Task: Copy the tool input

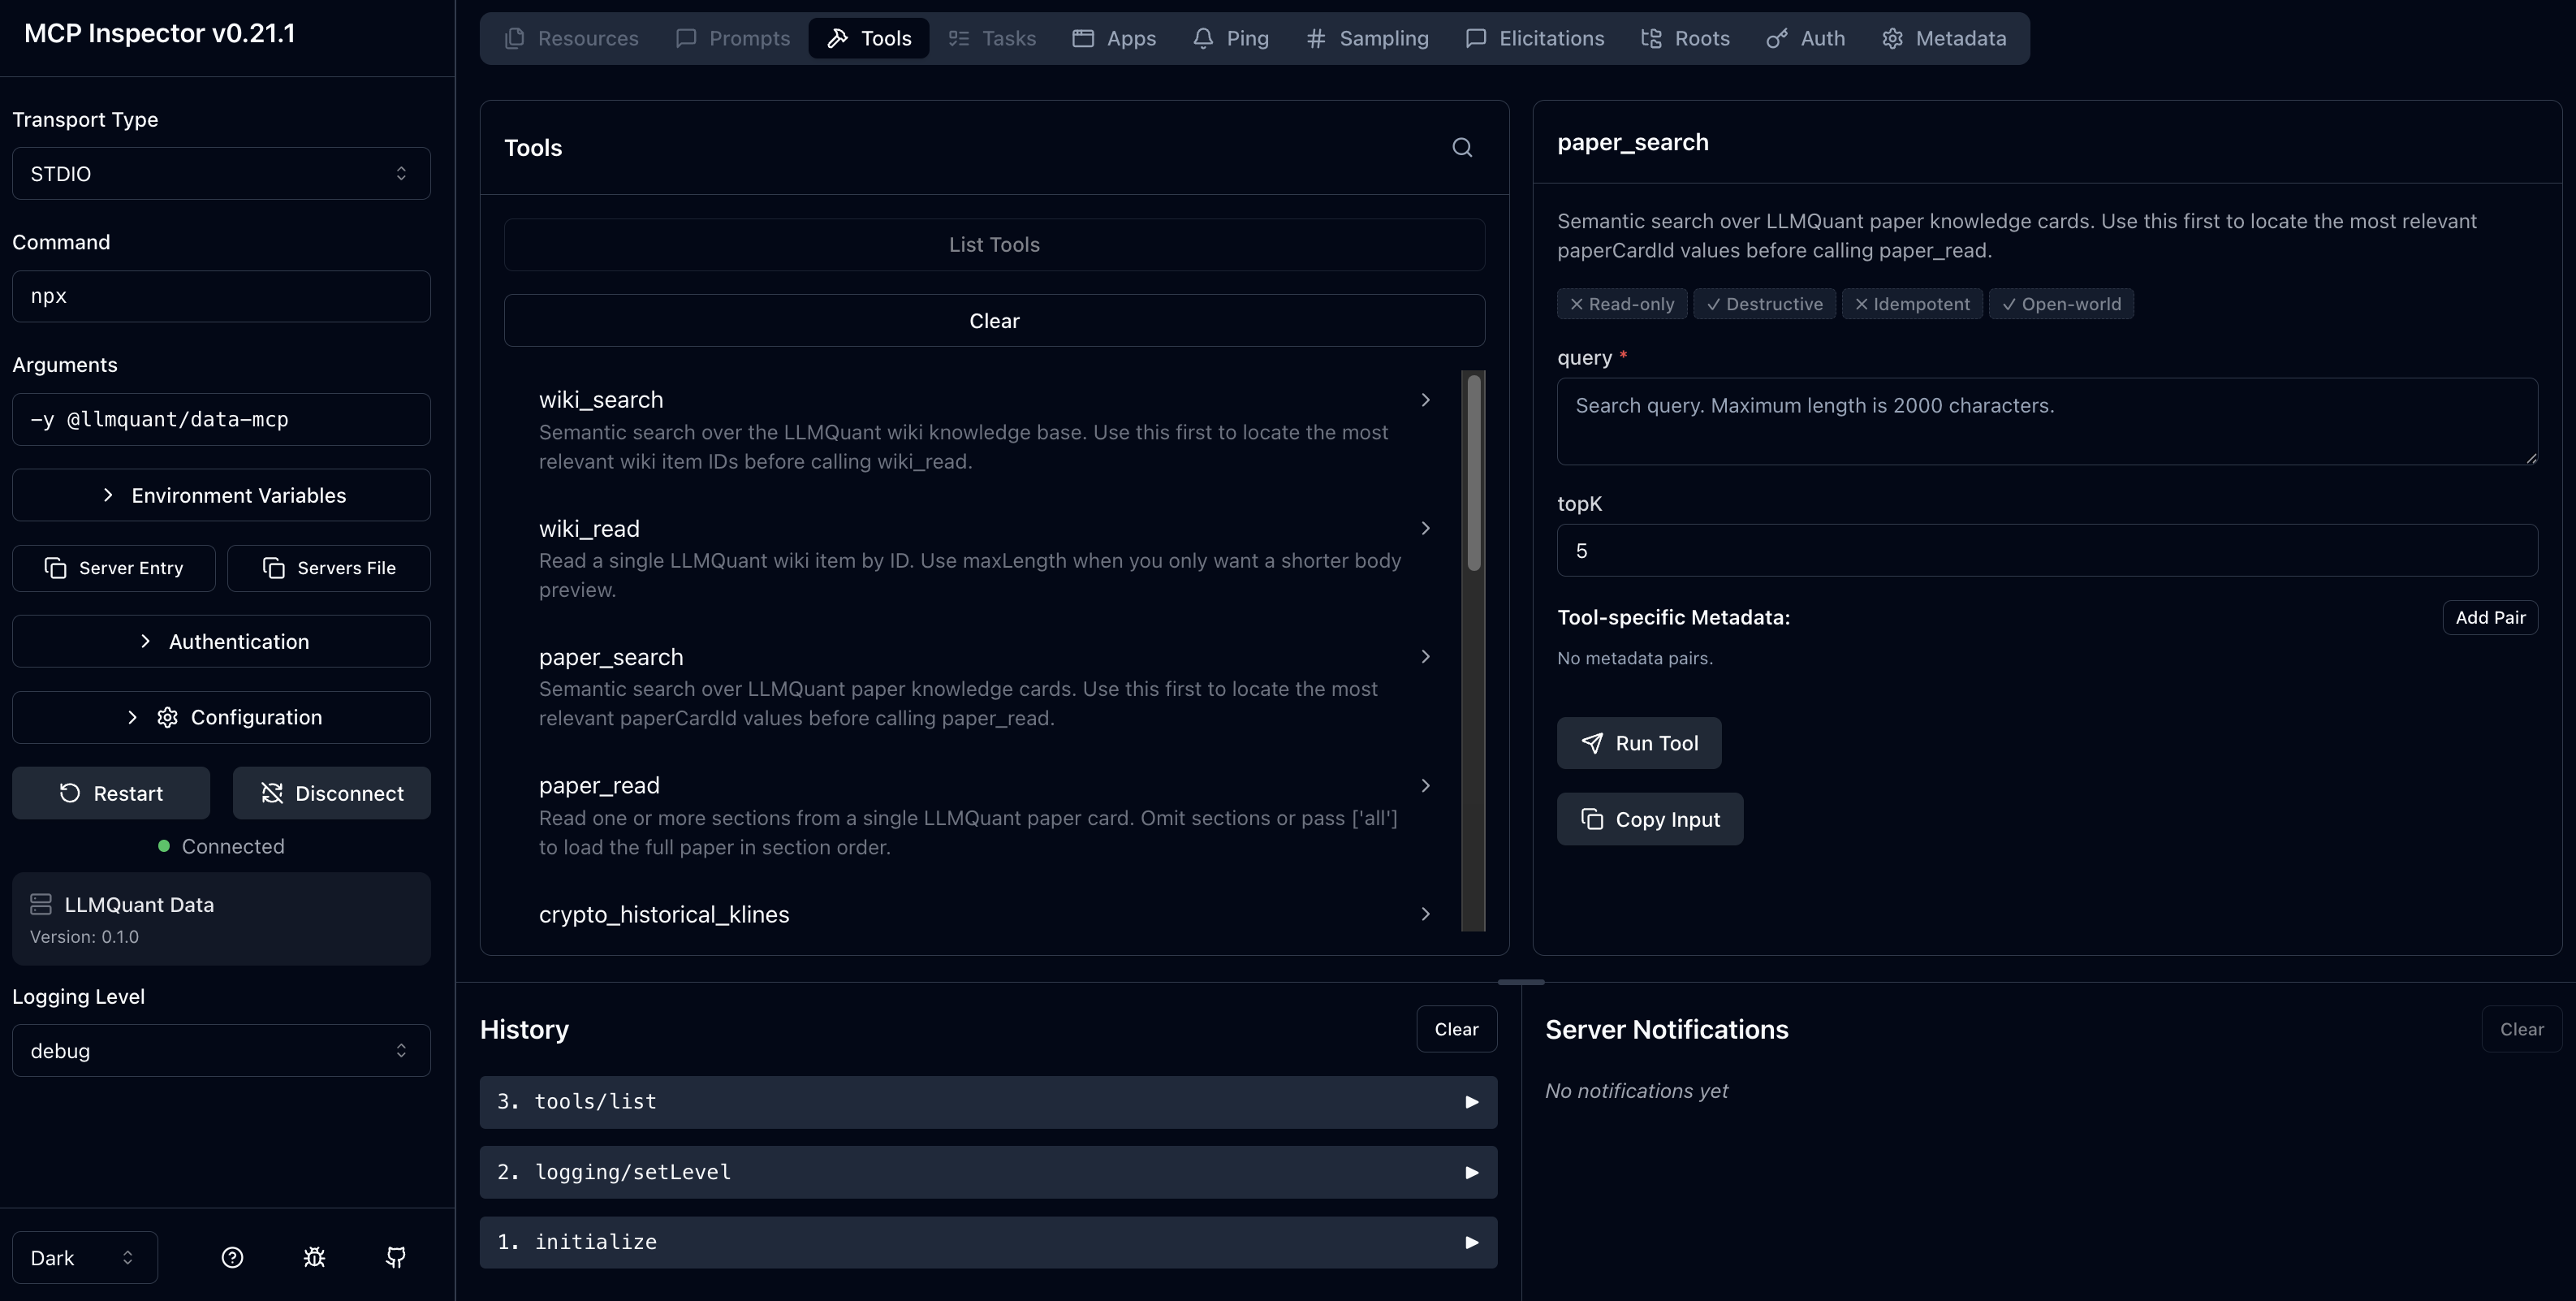Action: pos(1649,819)
